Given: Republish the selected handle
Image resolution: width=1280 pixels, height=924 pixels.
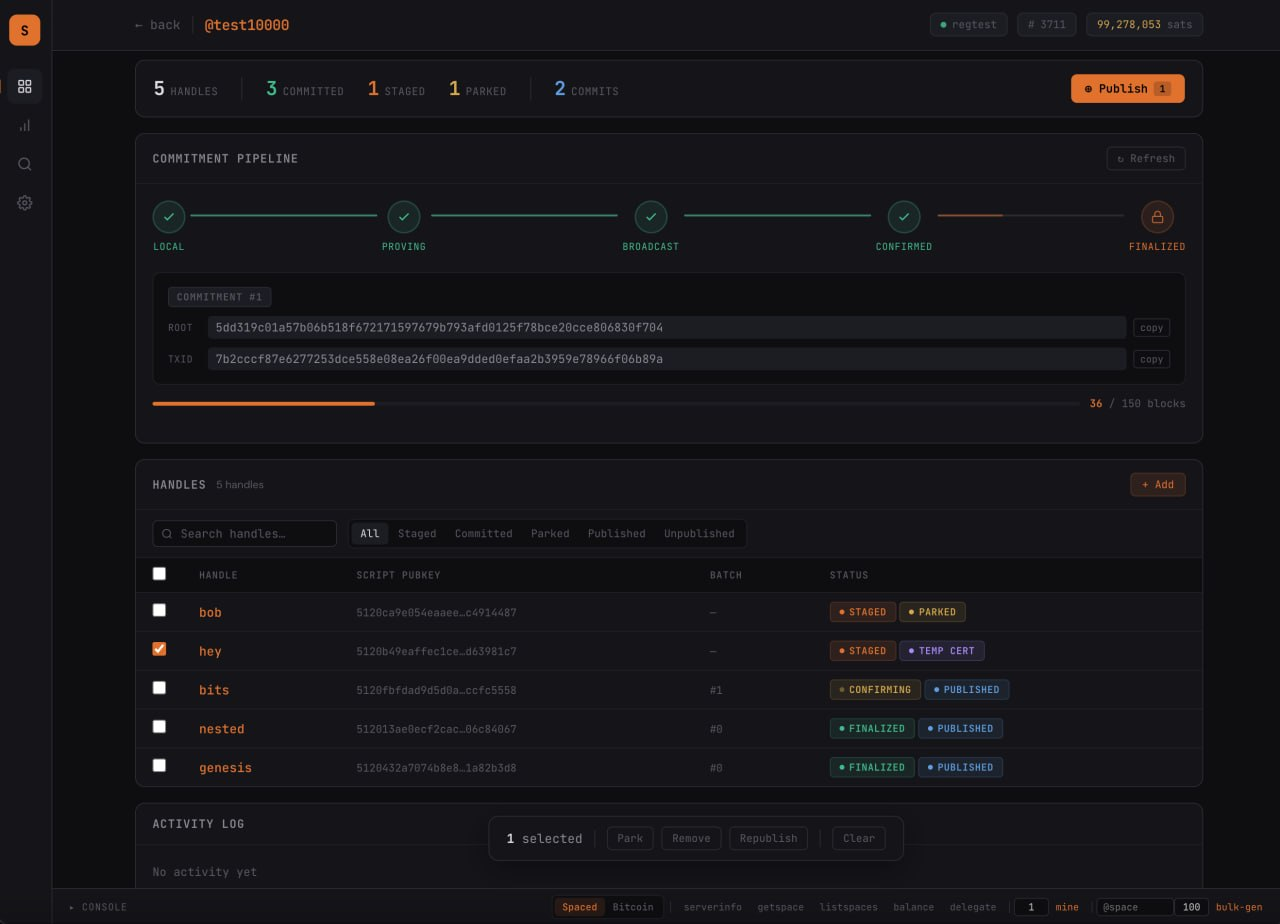Looking at the screenshot, I should (x=768, y=838).
